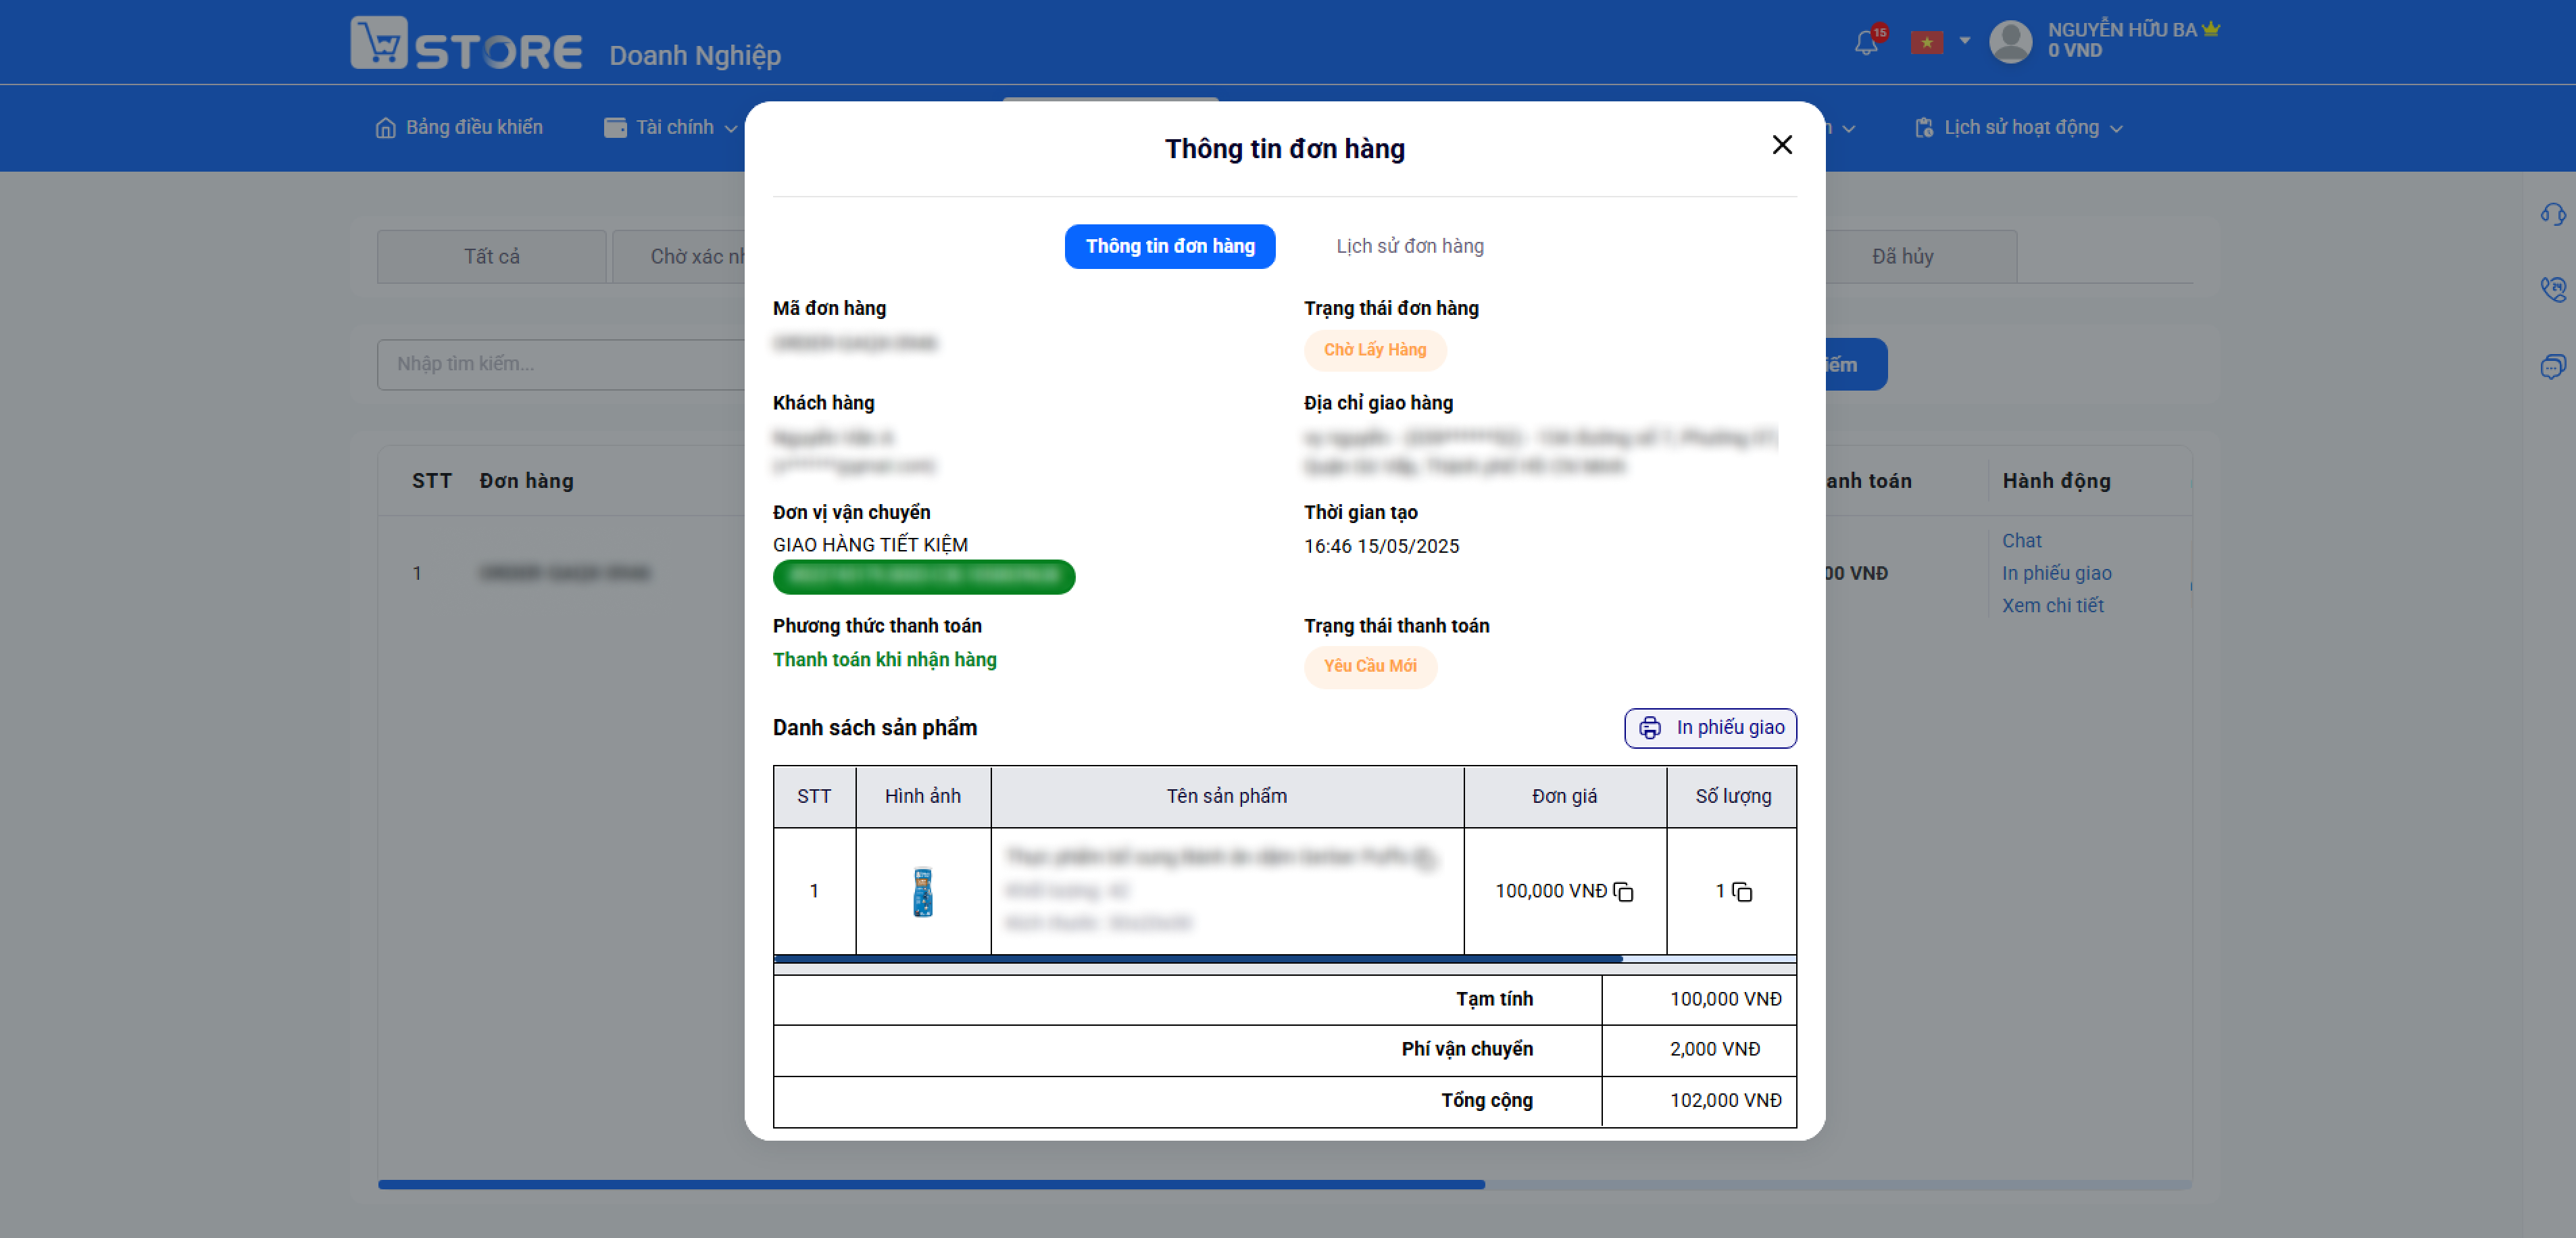
Task: Expand the language flag dropdown
Action: pyautogui.click(x=1940, y=42)
